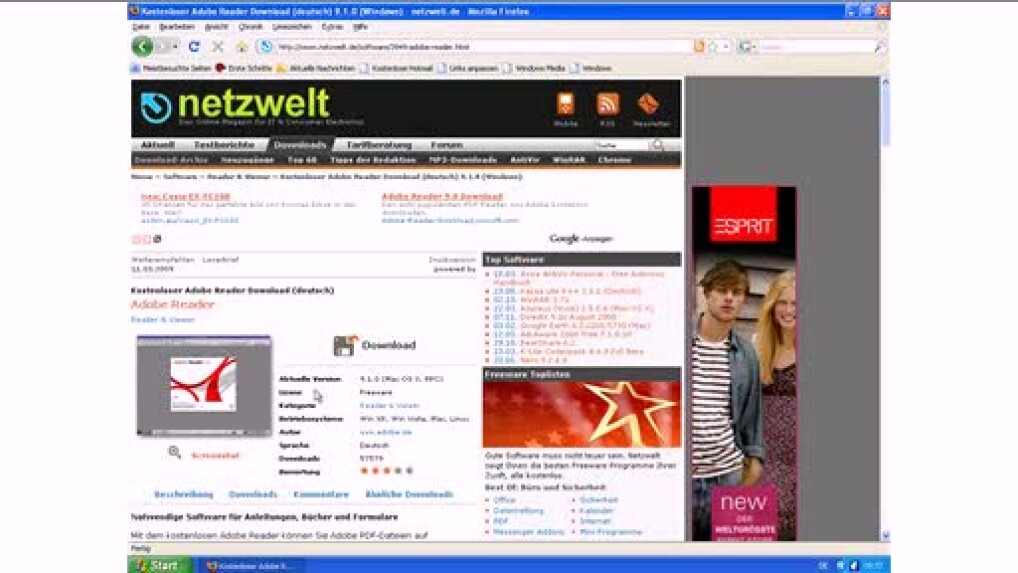This screenshot has width=1018, height=573.
Task: Click the Firefox back button
Action: click(142, 47)
